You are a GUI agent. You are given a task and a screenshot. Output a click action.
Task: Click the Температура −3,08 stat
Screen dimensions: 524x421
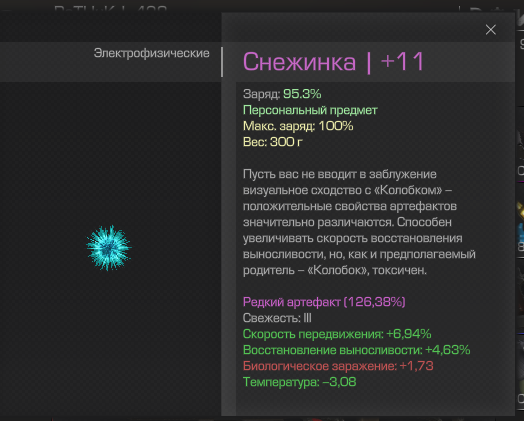pyautogui.click(x=299, y=382)
